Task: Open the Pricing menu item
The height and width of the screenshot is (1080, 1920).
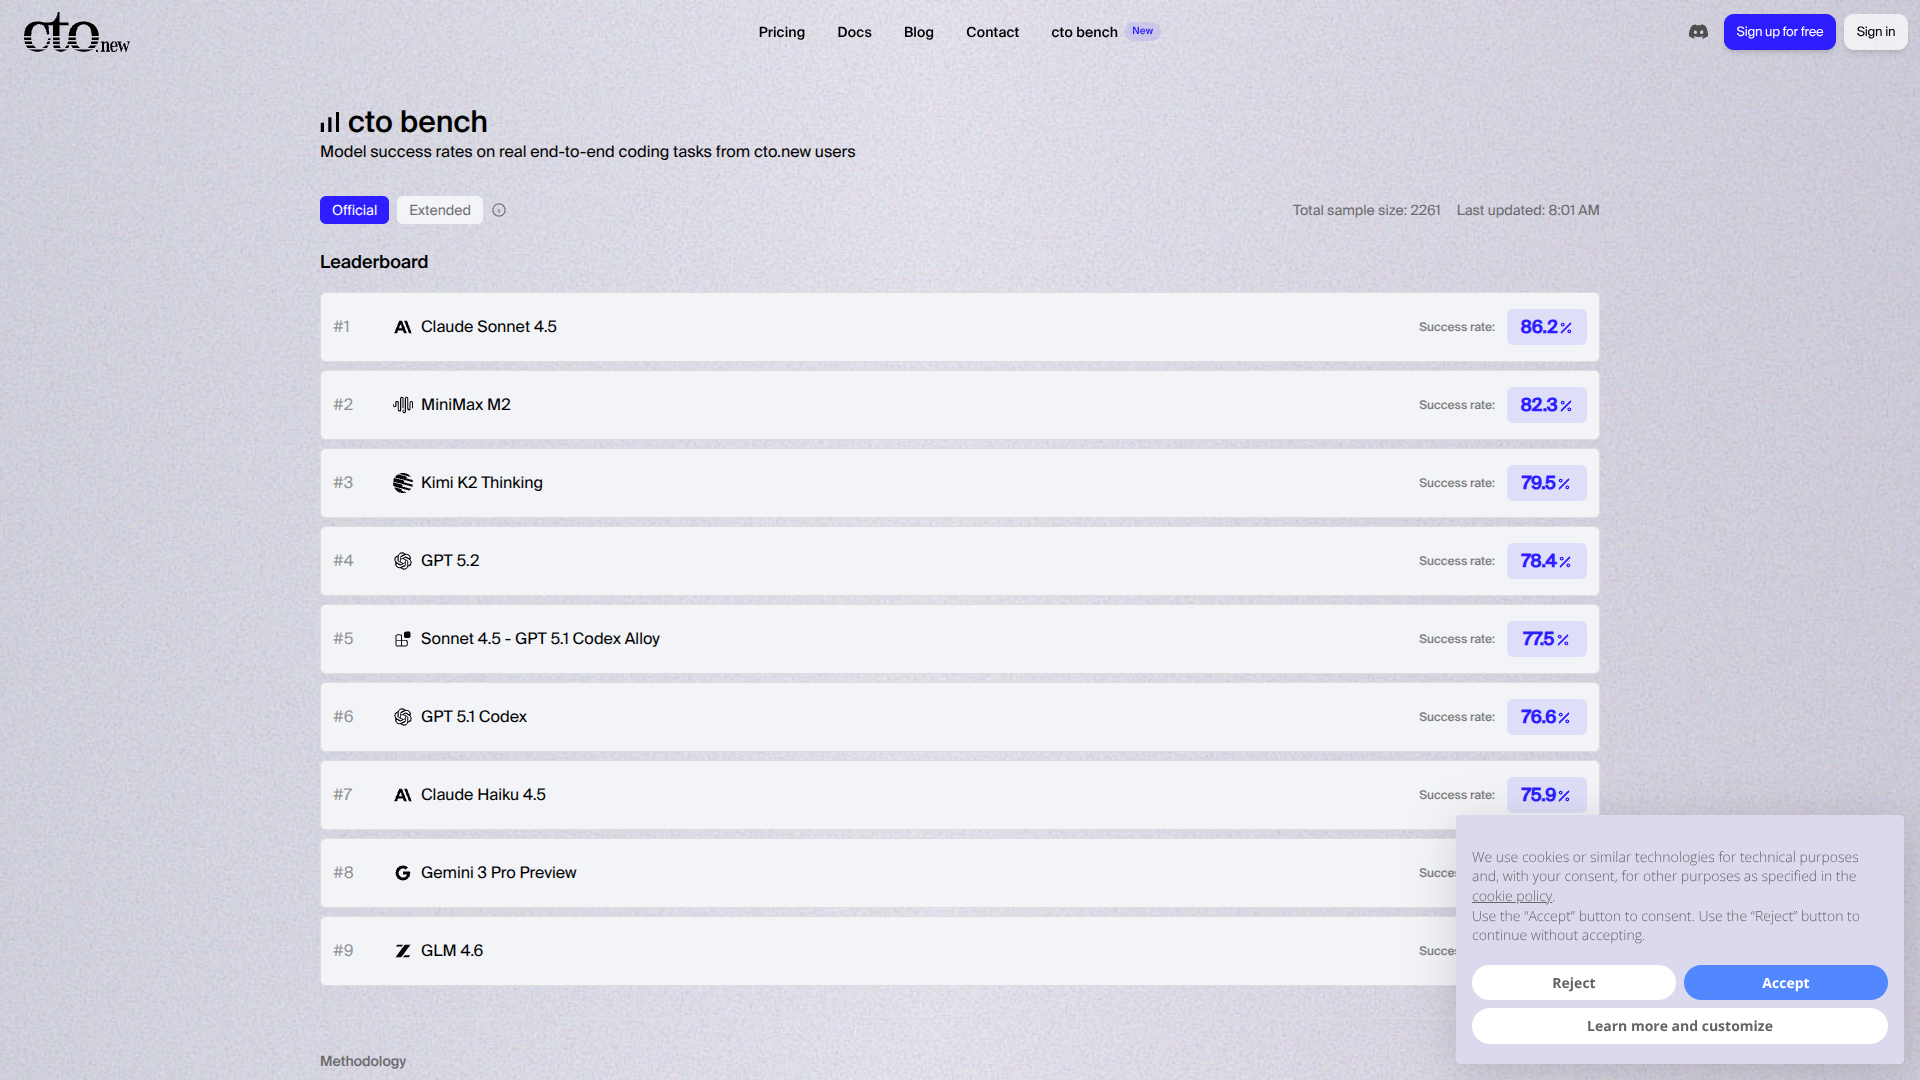Action: pyautogui.click(x=781, y=32)
